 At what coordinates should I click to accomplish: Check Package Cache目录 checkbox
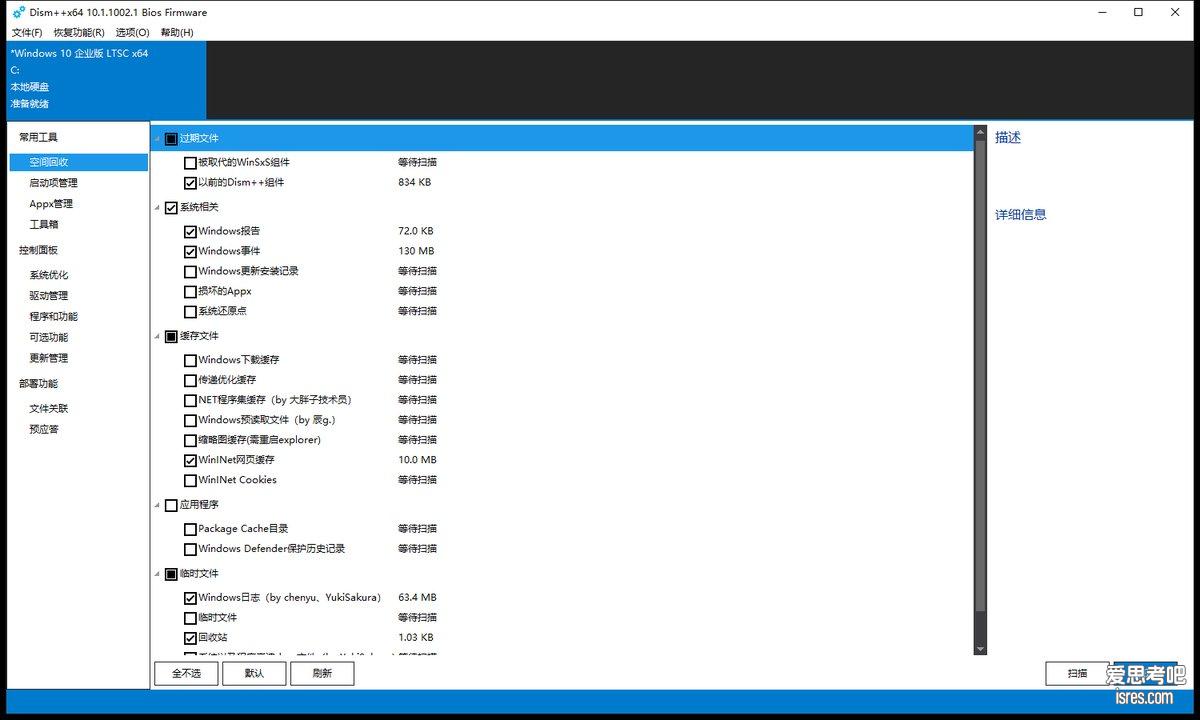[190, 530]
